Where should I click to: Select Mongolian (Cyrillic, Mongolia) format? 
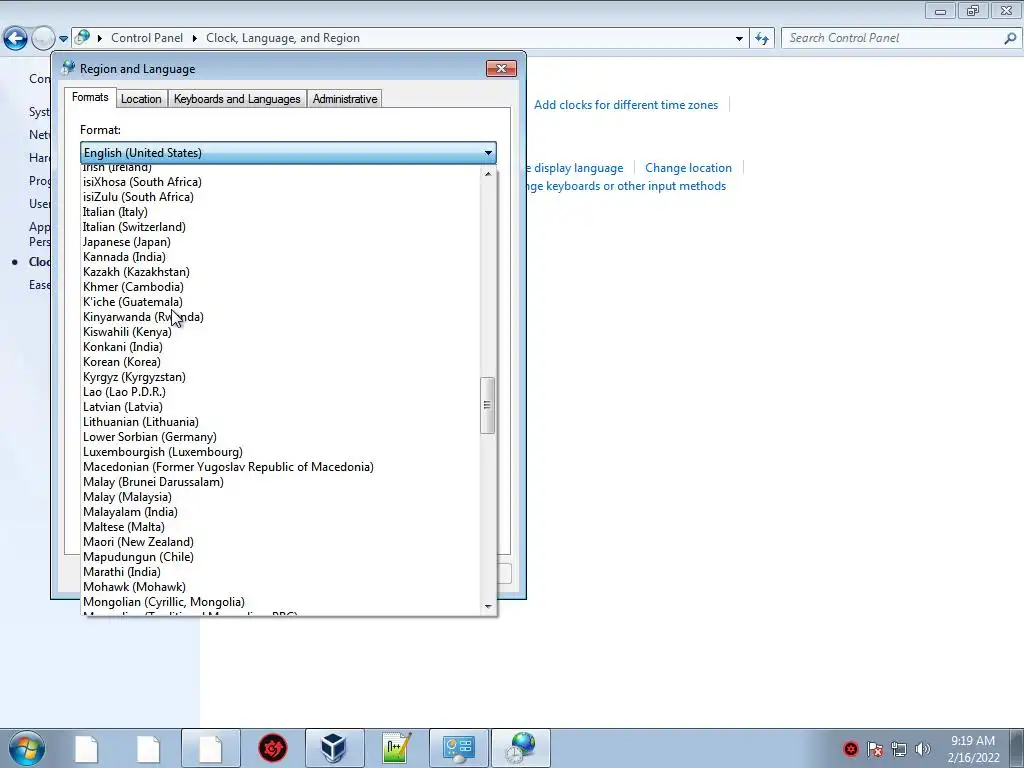(x=281, y=602)
